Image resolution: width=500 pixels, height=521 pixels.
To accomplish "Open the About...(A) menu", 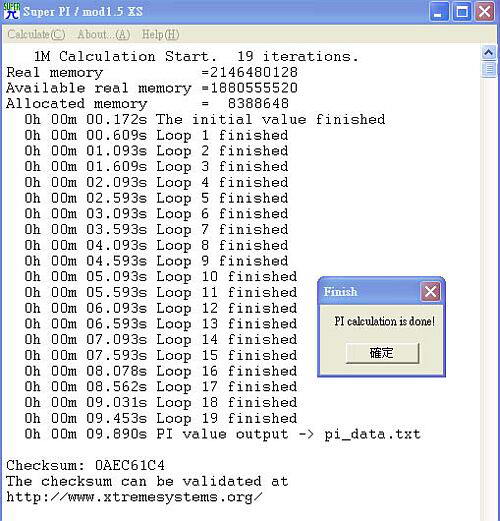I will (104, 34).
